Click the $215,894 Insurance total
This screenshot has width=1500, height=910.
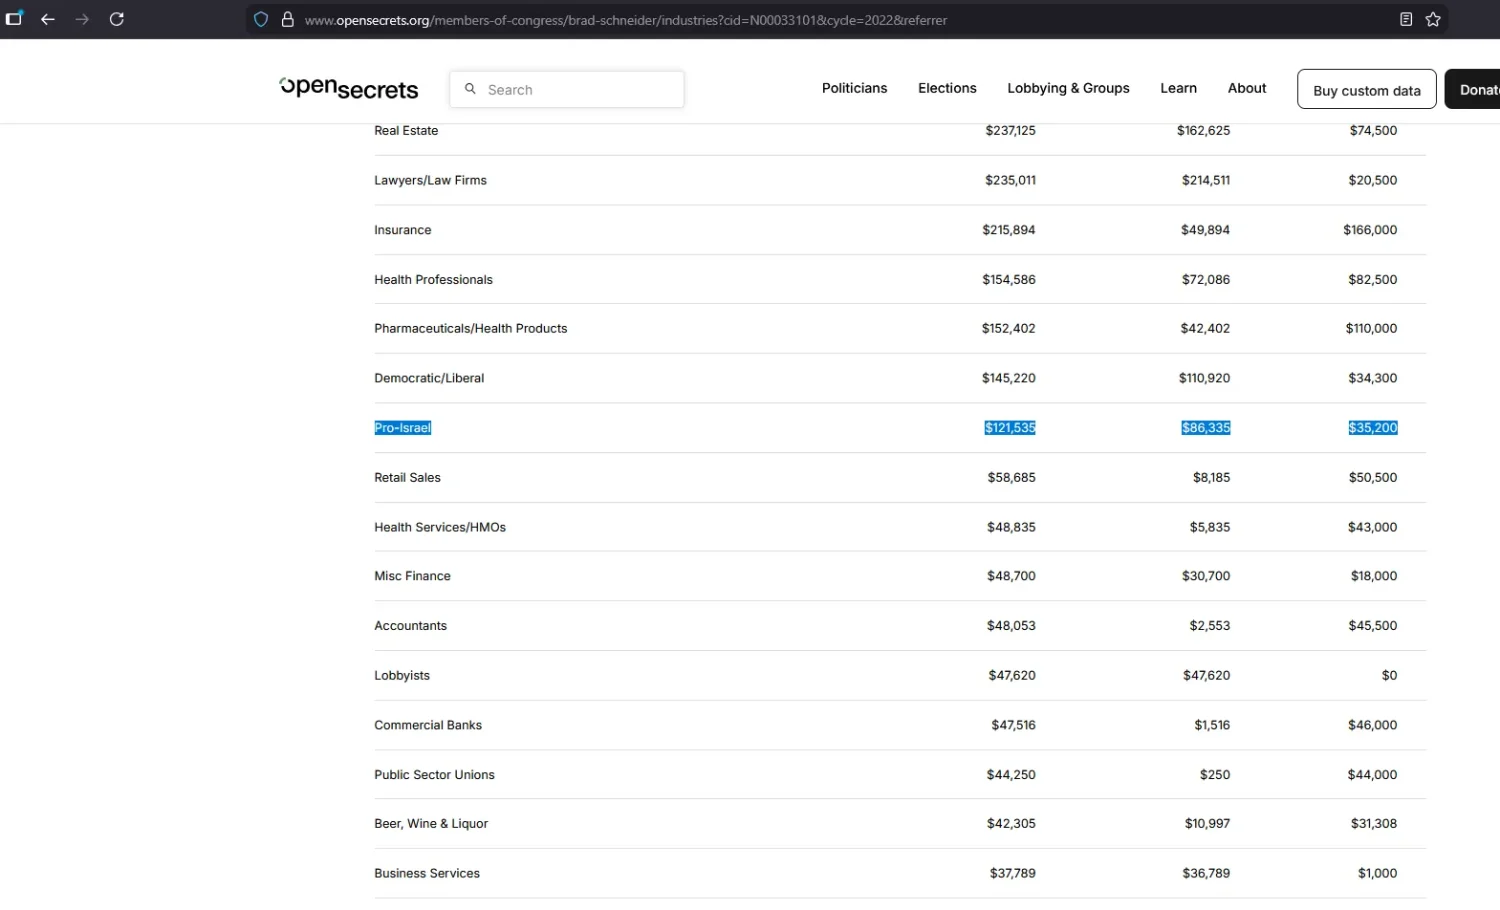click(x=1009, y=230)
